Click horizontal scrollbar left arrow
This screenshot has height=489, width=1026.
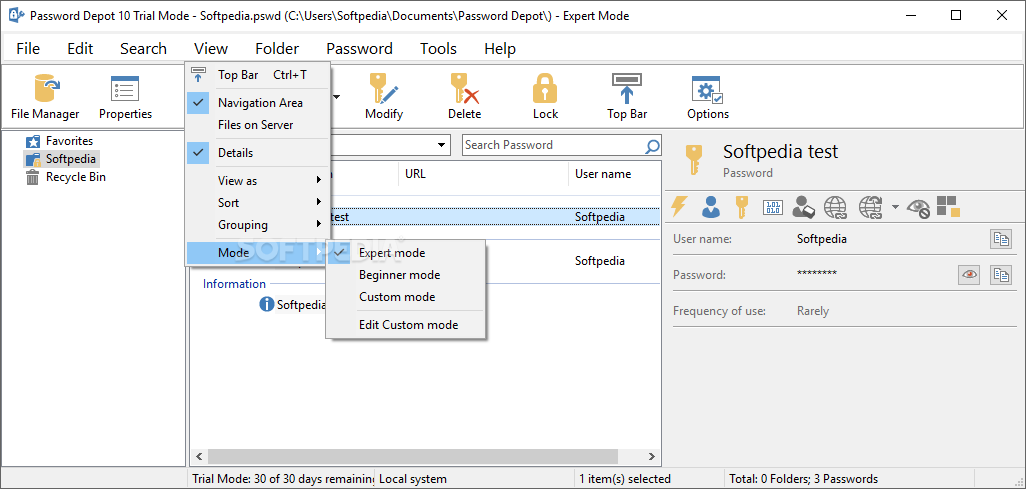coord(200,456)
